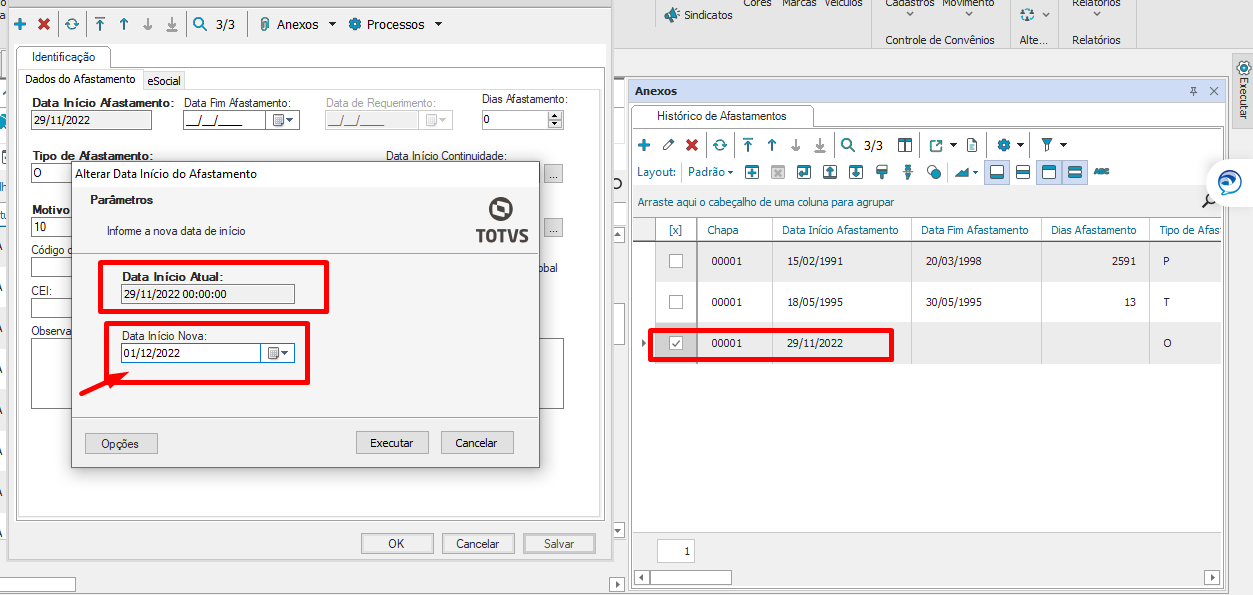Click OK at bottom of afastamento form

click(397, 544)
